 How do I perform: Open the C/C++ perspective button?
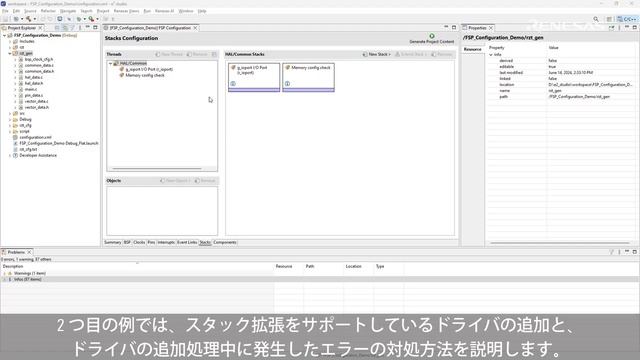(627, 19)
